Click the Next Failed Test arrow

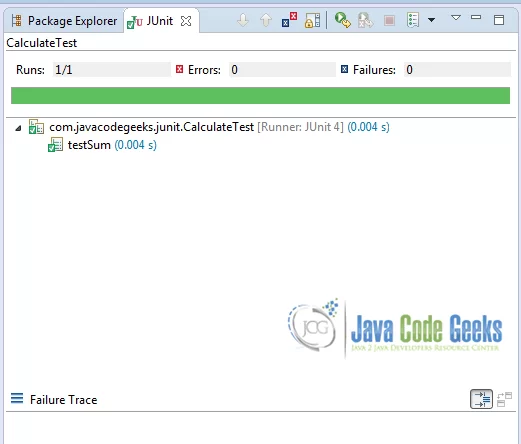pos(243,20)
